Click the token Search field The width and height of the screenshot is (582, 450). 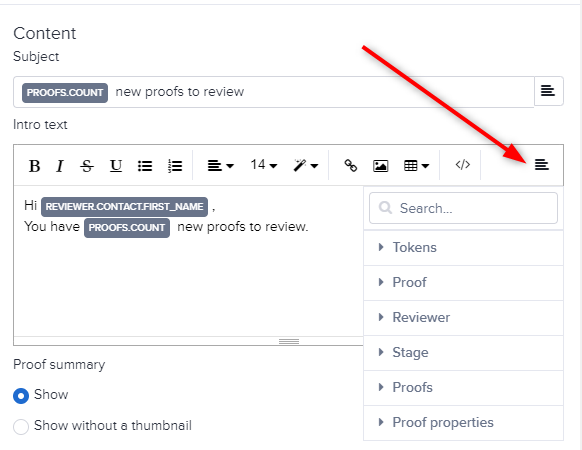click(x=463, y=208)
